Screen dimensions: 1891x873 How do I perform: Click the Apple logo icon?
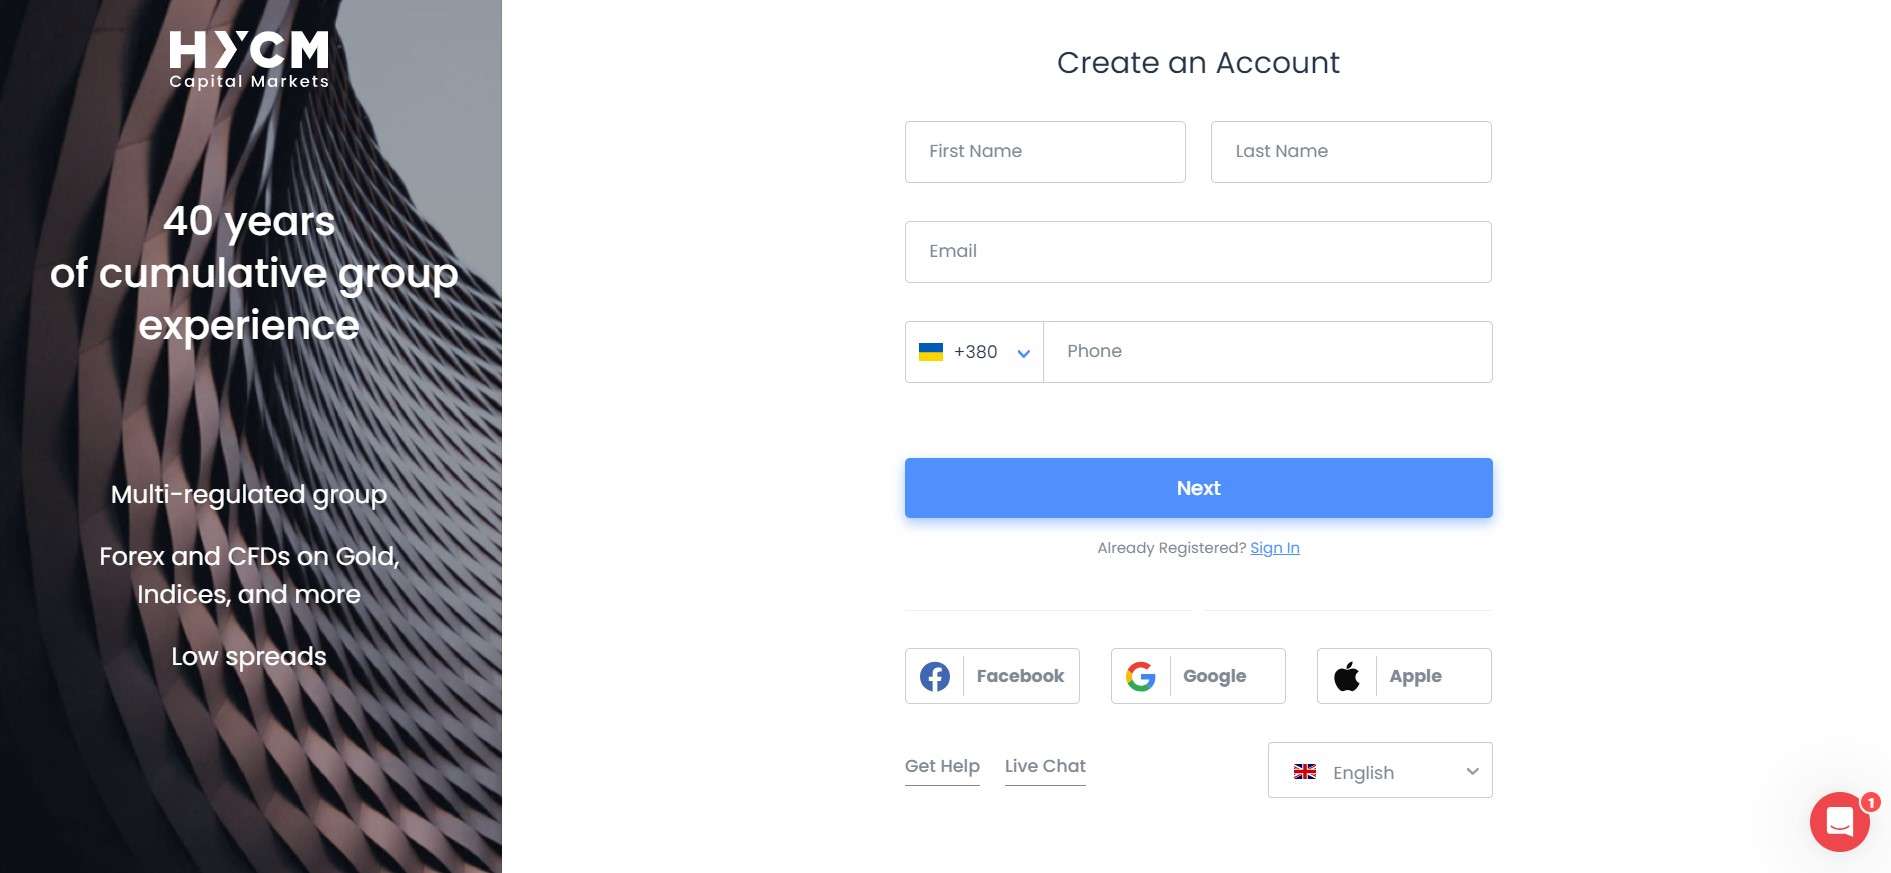(x=1347, y=677)
